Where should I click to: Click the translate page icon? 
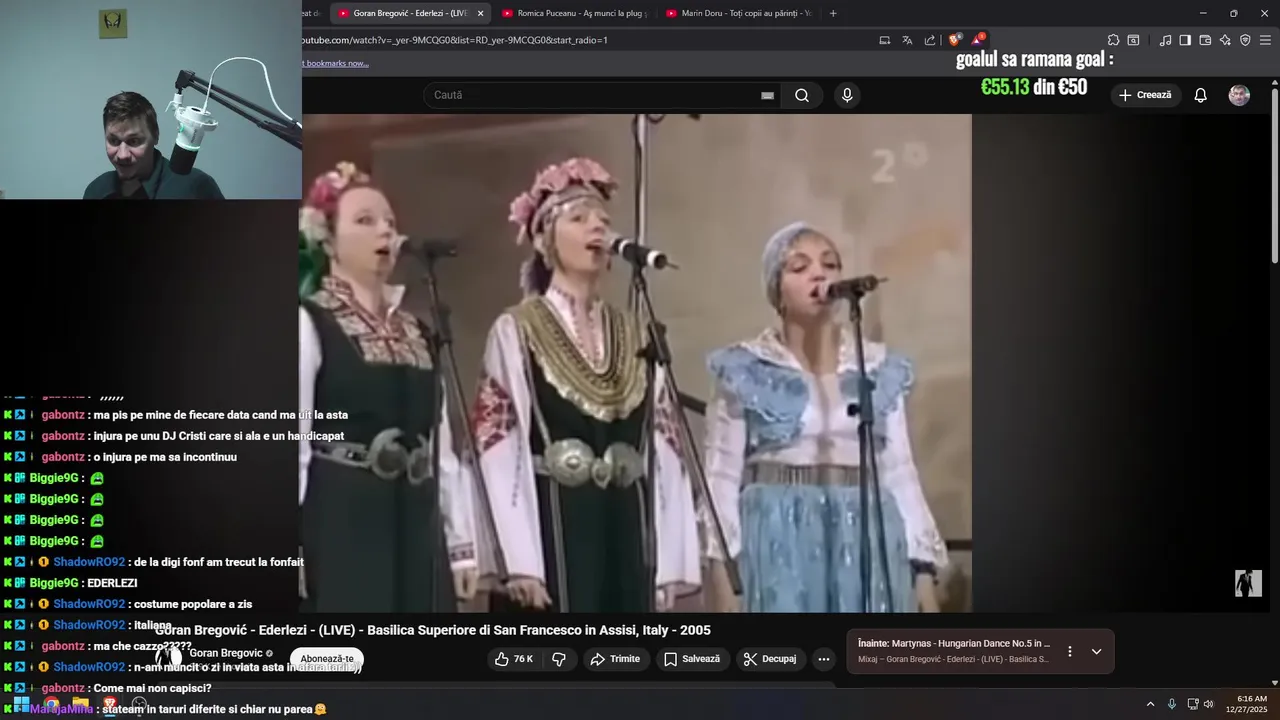[907, 40]
